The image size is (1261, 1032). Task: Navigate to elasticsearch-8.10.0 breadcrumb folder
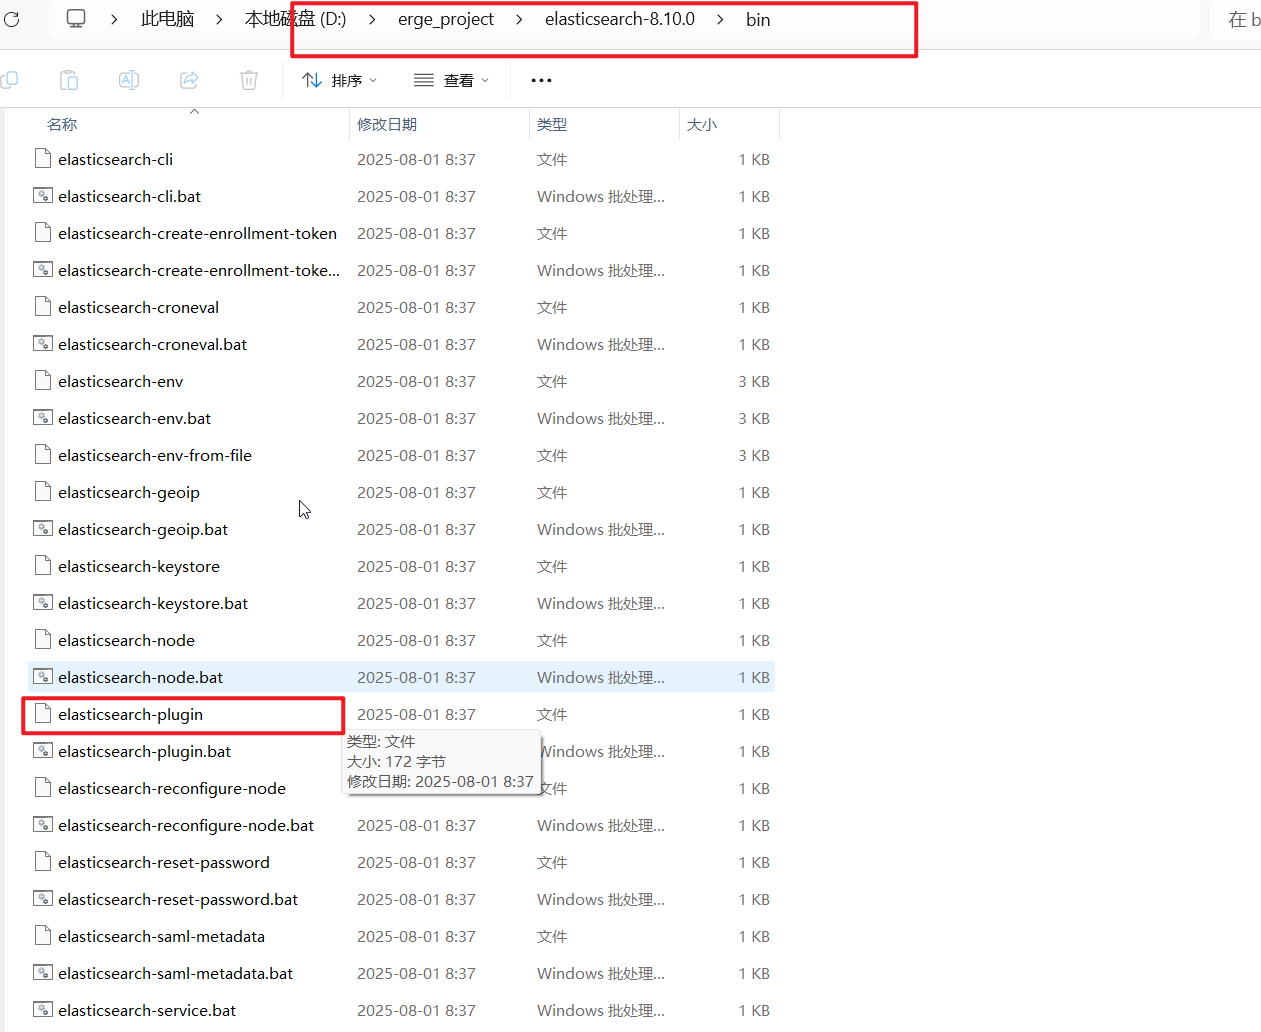pyautogui.click(x=620, y=19)
